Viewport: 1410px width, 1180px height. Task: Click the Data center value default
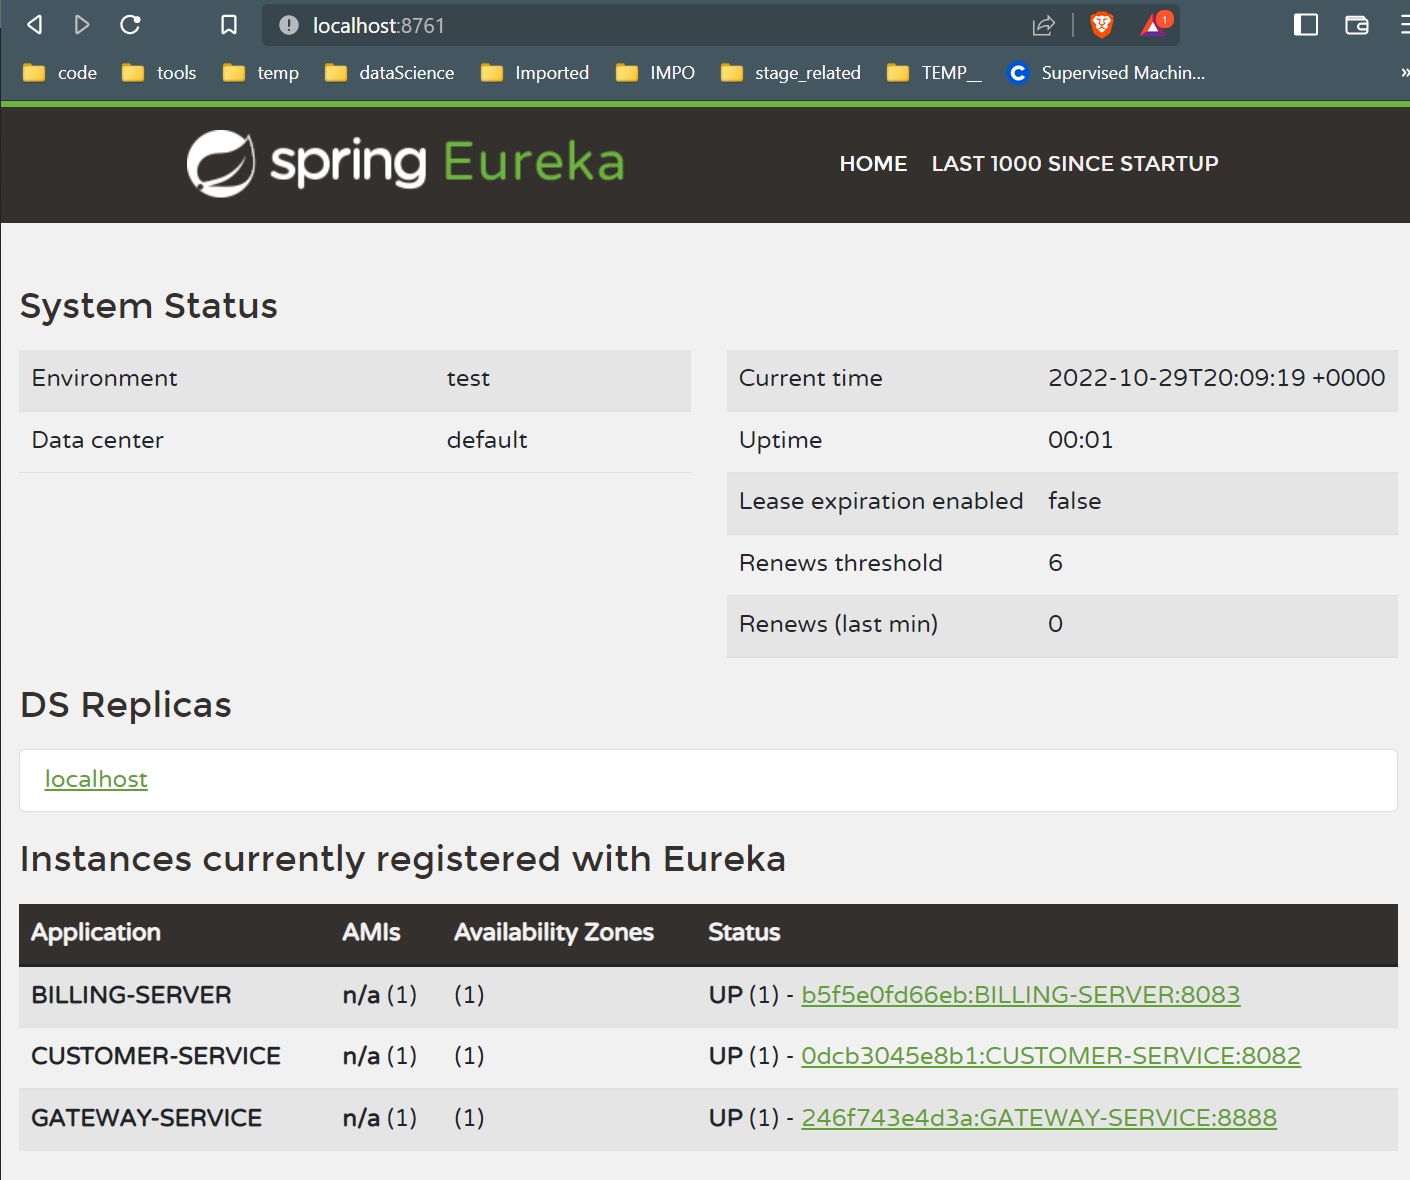(487, 440)
